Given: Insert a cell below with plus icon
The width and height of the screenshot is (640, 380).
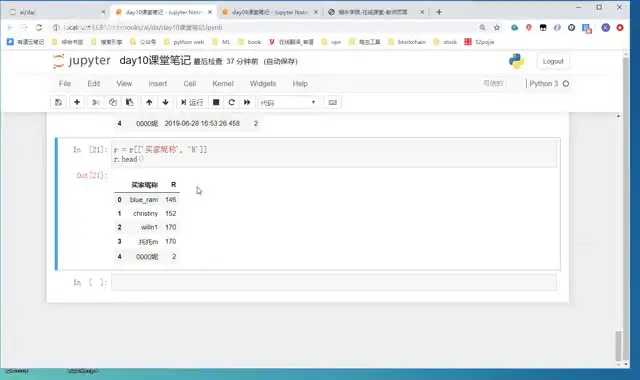Looking at the screenshot, I should (77, 102).
